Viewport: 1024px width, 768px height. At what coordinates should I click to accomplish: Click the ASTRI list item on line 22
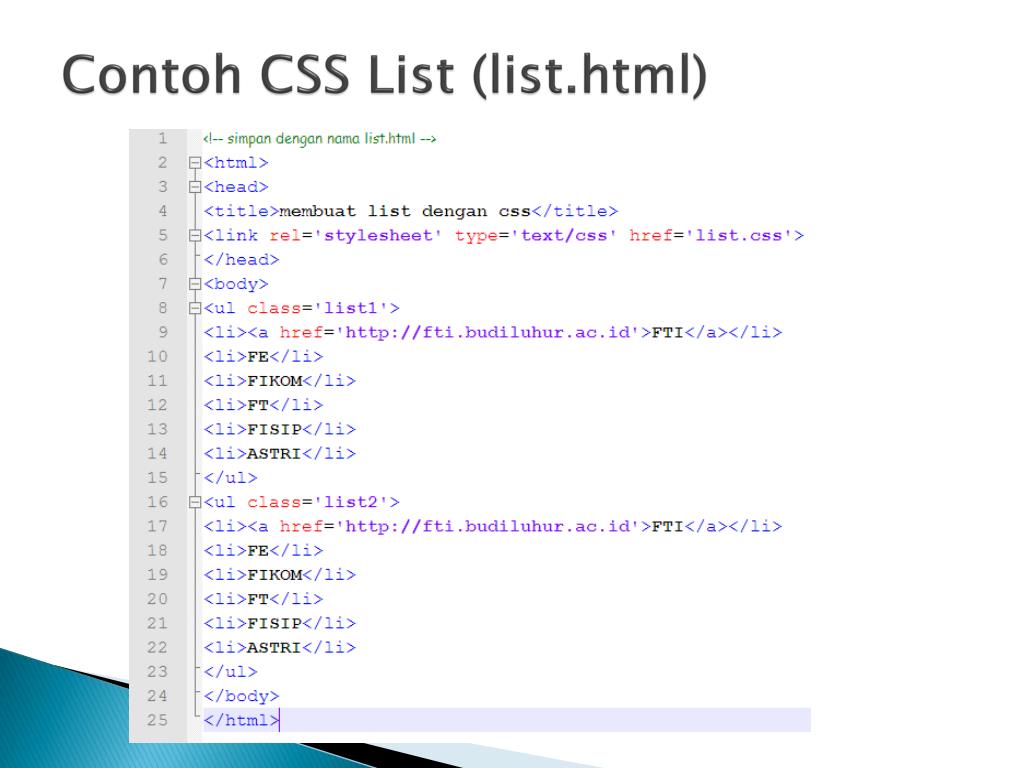click(x=280, y=648)
